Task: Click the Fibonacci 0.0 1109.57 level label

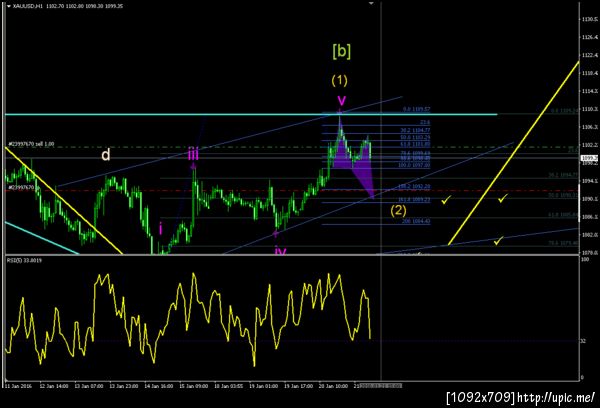Action: tap(416, 109)
